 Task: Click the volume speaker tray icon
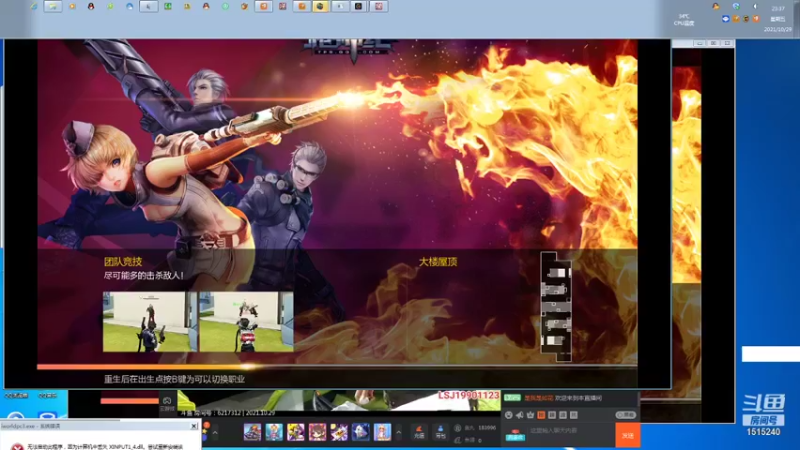[x=755, y=6]
